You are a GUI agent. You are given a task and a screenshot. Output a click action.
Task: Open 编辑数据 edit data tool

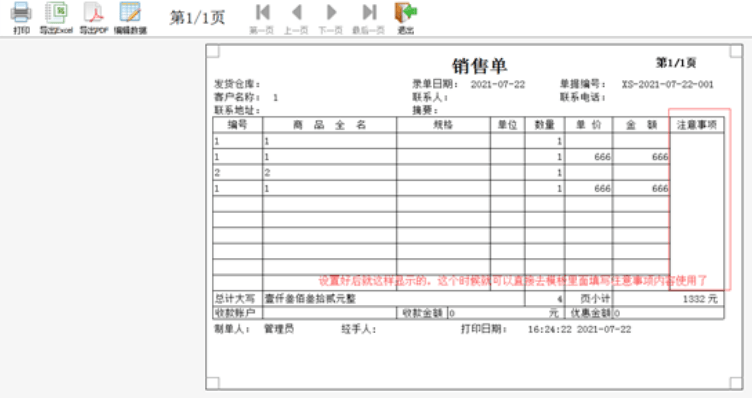tap(130, 12)
